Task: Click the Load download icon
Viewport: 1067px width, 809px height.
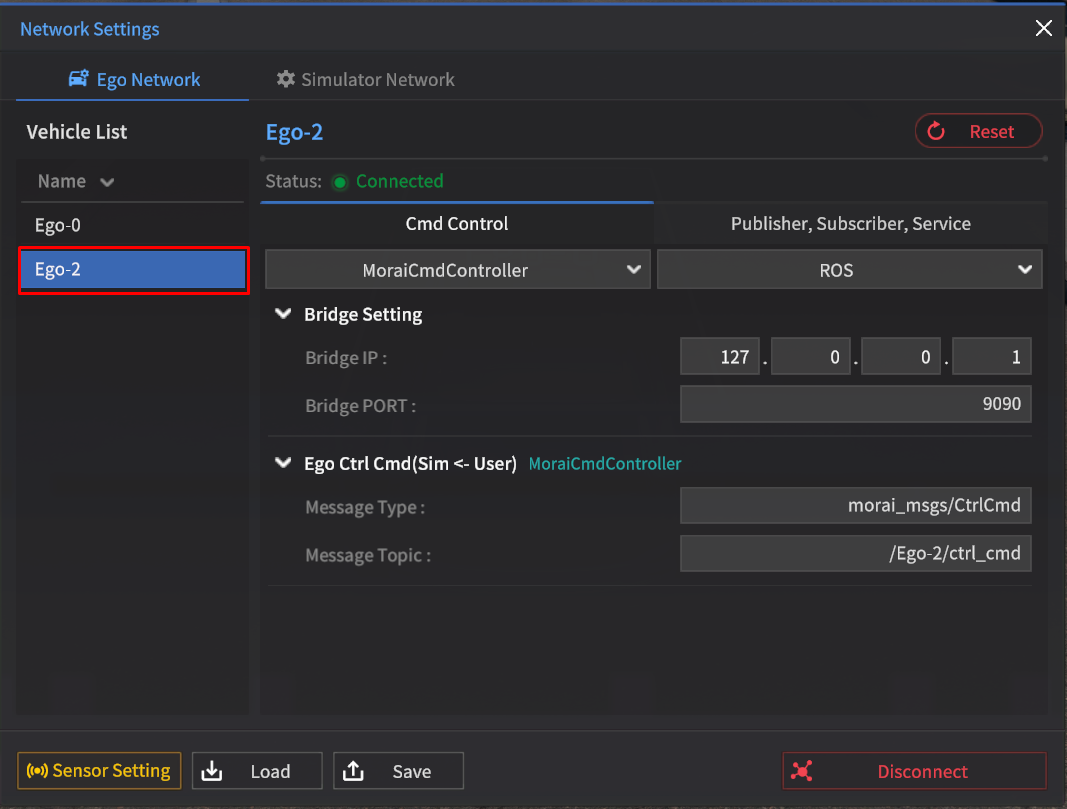Action: tap(212, 771)
